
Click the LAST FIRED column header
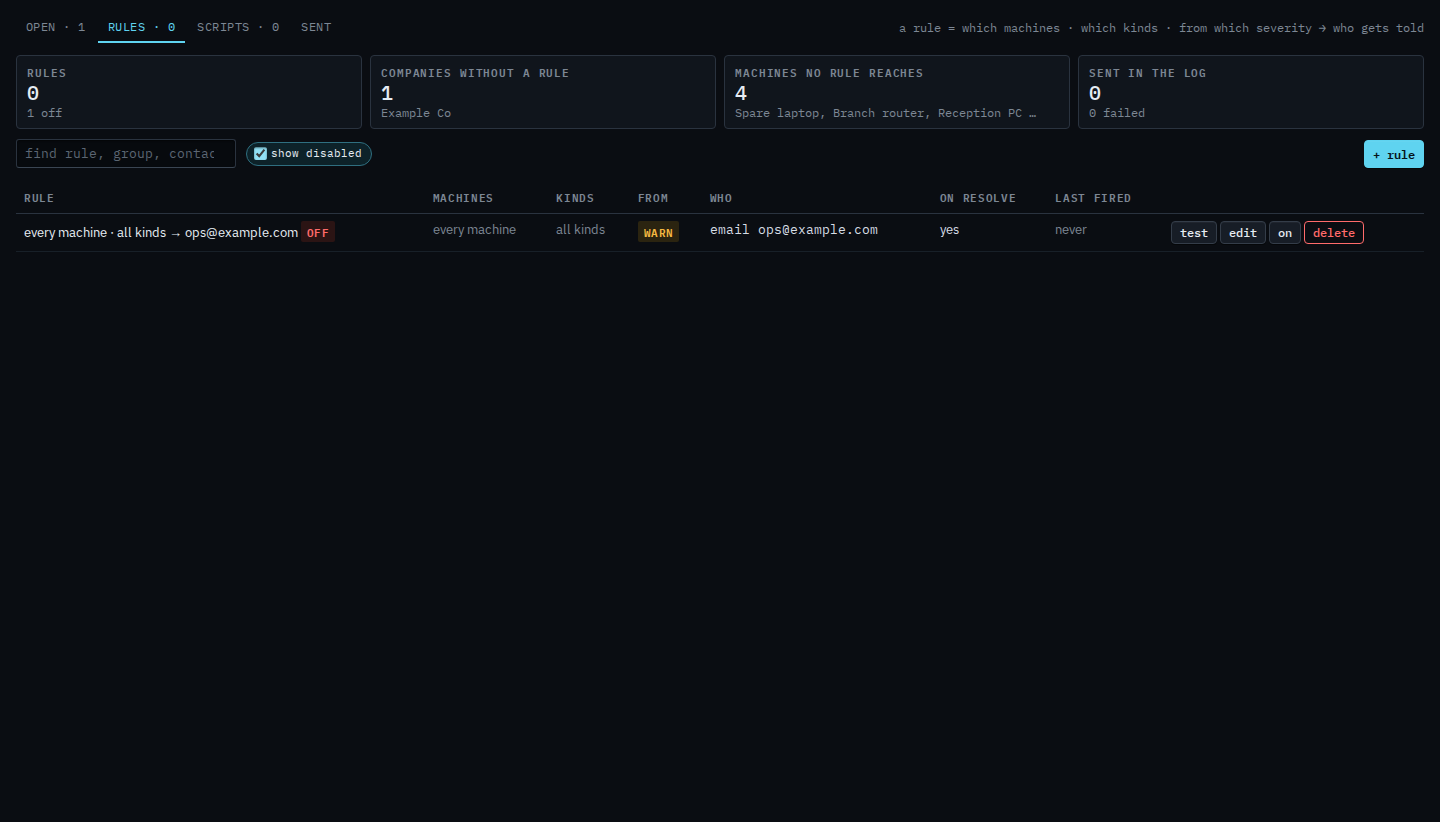click(1093, 198)
